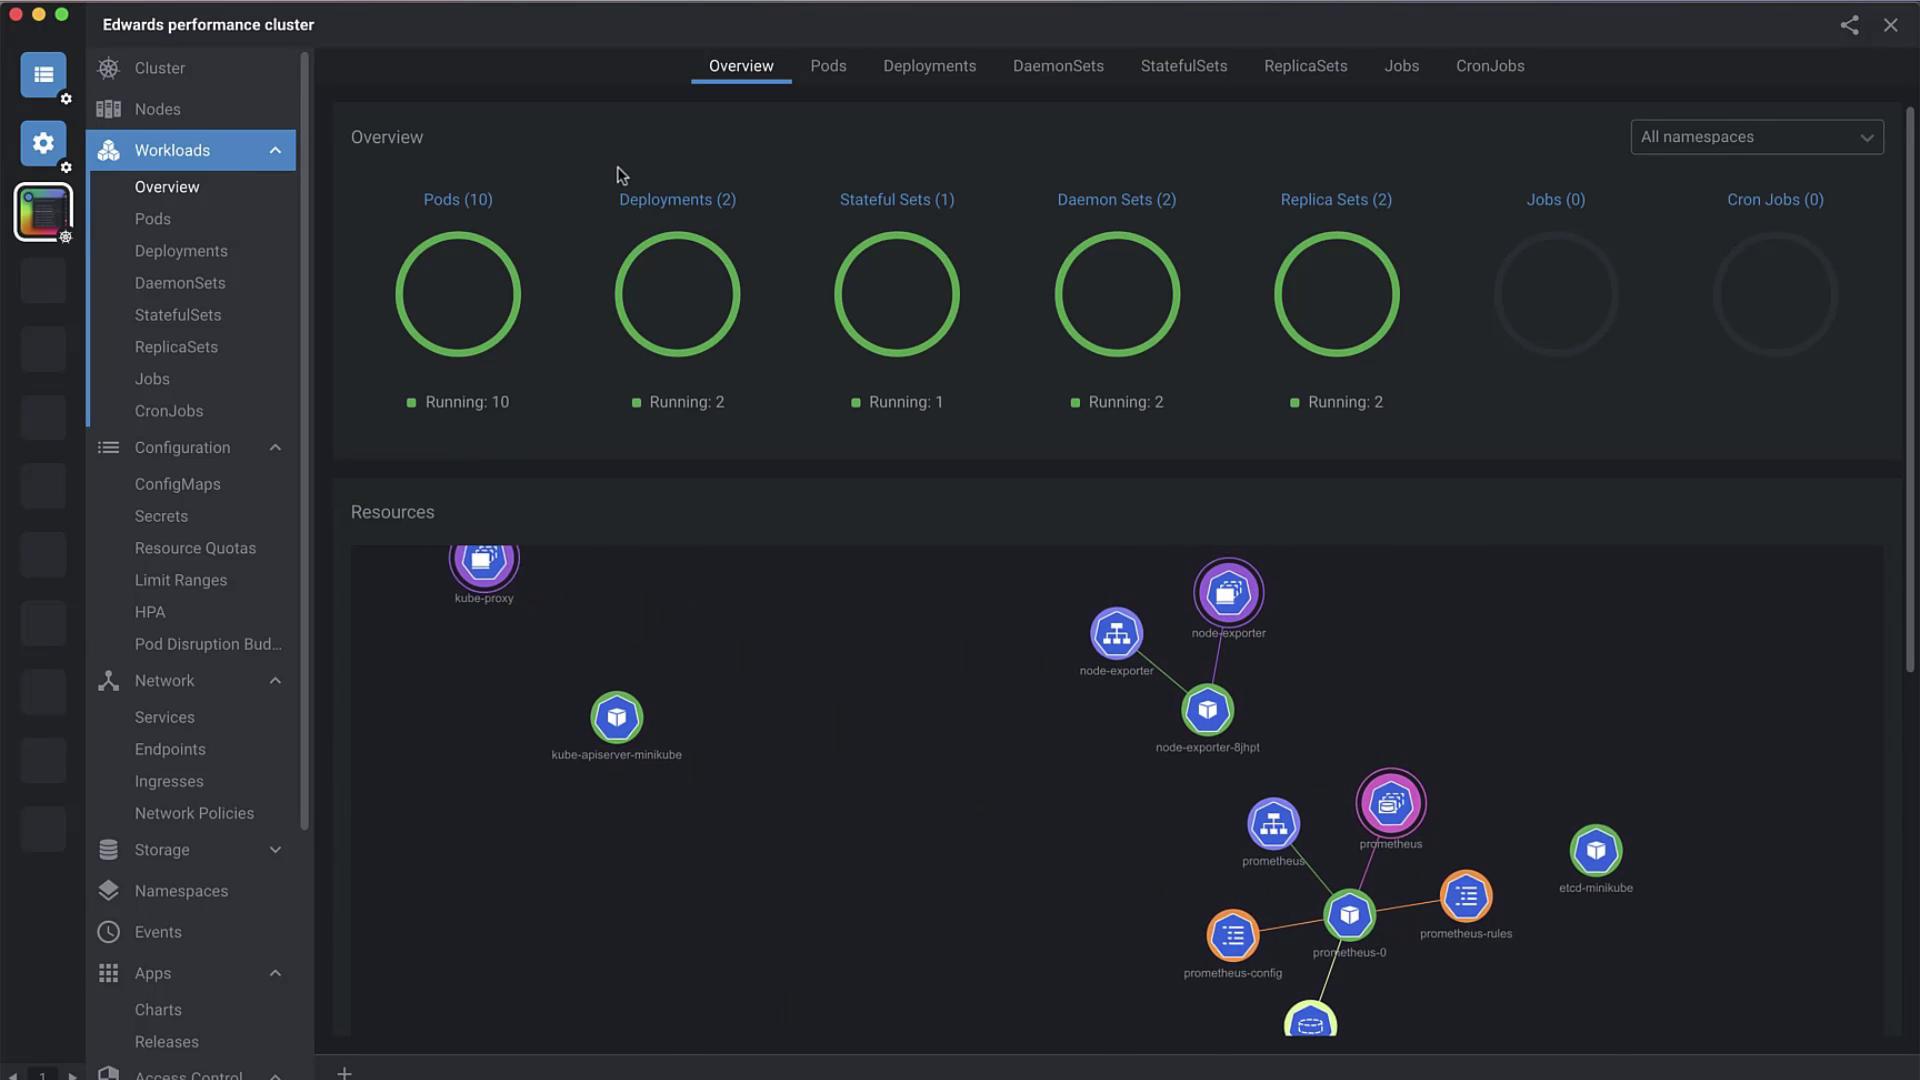Open the gear settings icon in left rail
1920x1080 pixels.
coord(43,143)
